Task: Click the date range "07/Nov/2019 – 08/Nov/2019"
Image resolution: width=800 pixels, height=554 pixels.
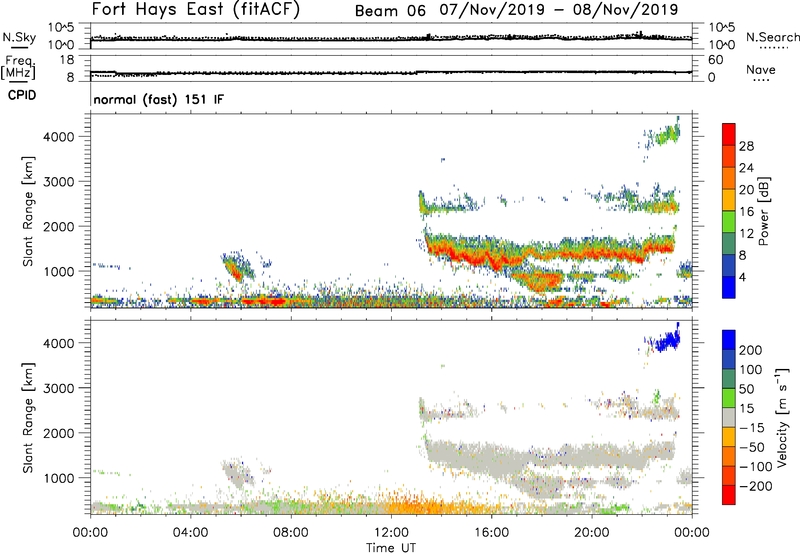Action: [x=559, y=10]
